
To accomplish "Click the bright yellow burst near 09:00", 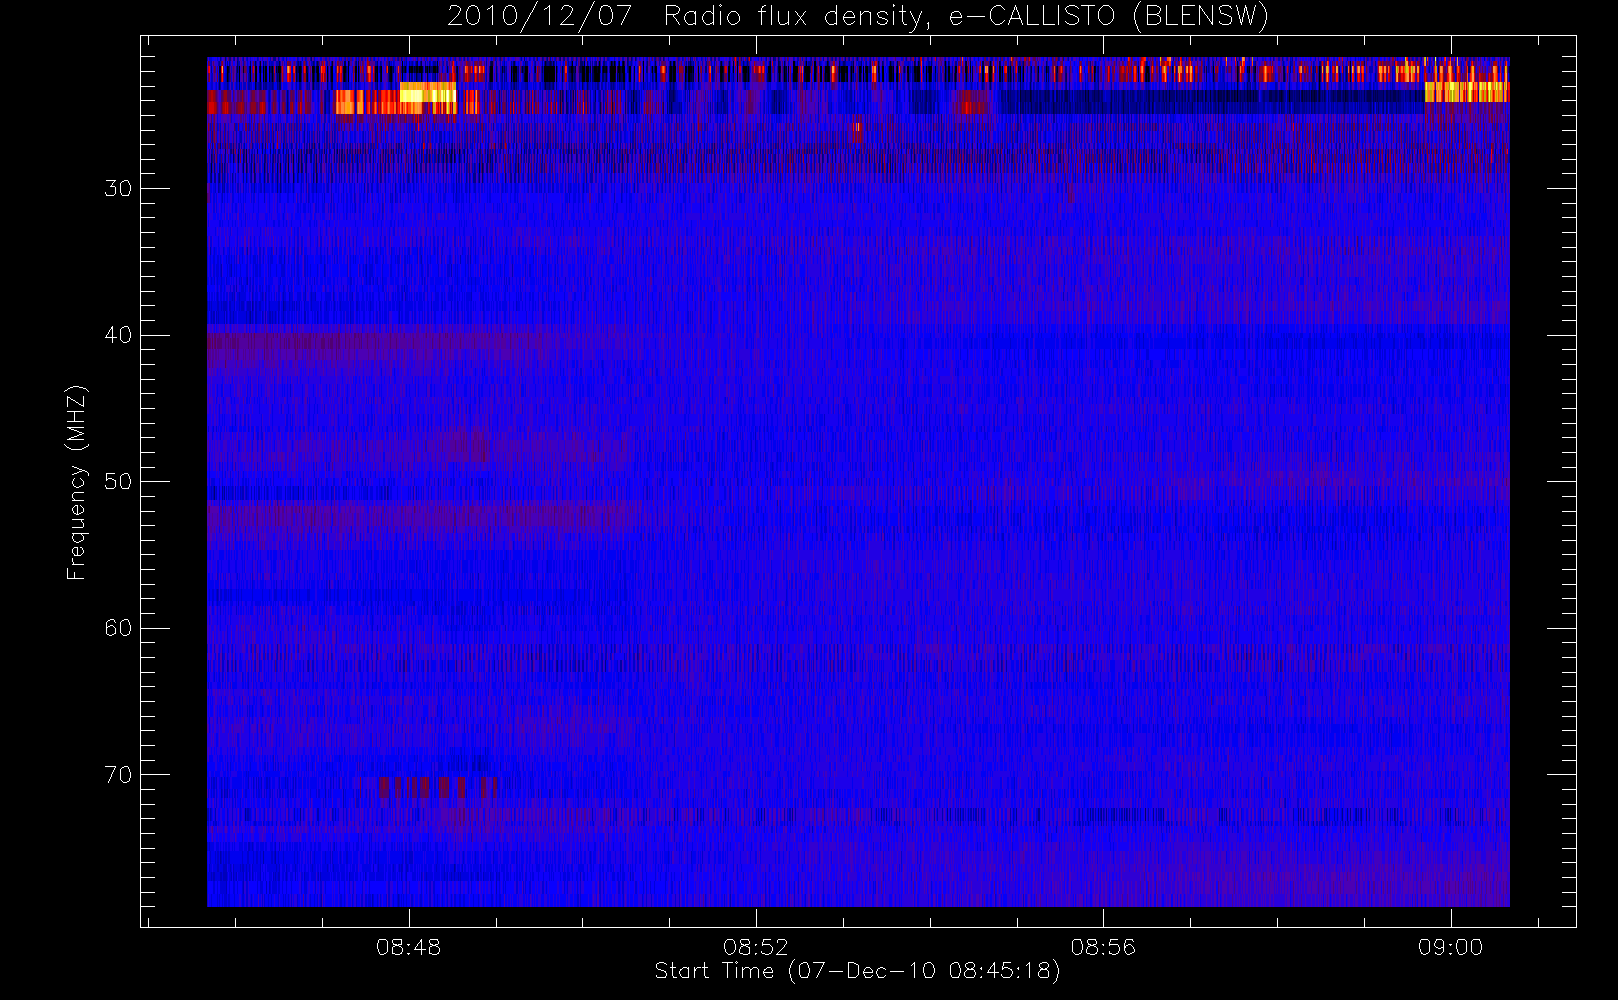I will (1466, 92).
